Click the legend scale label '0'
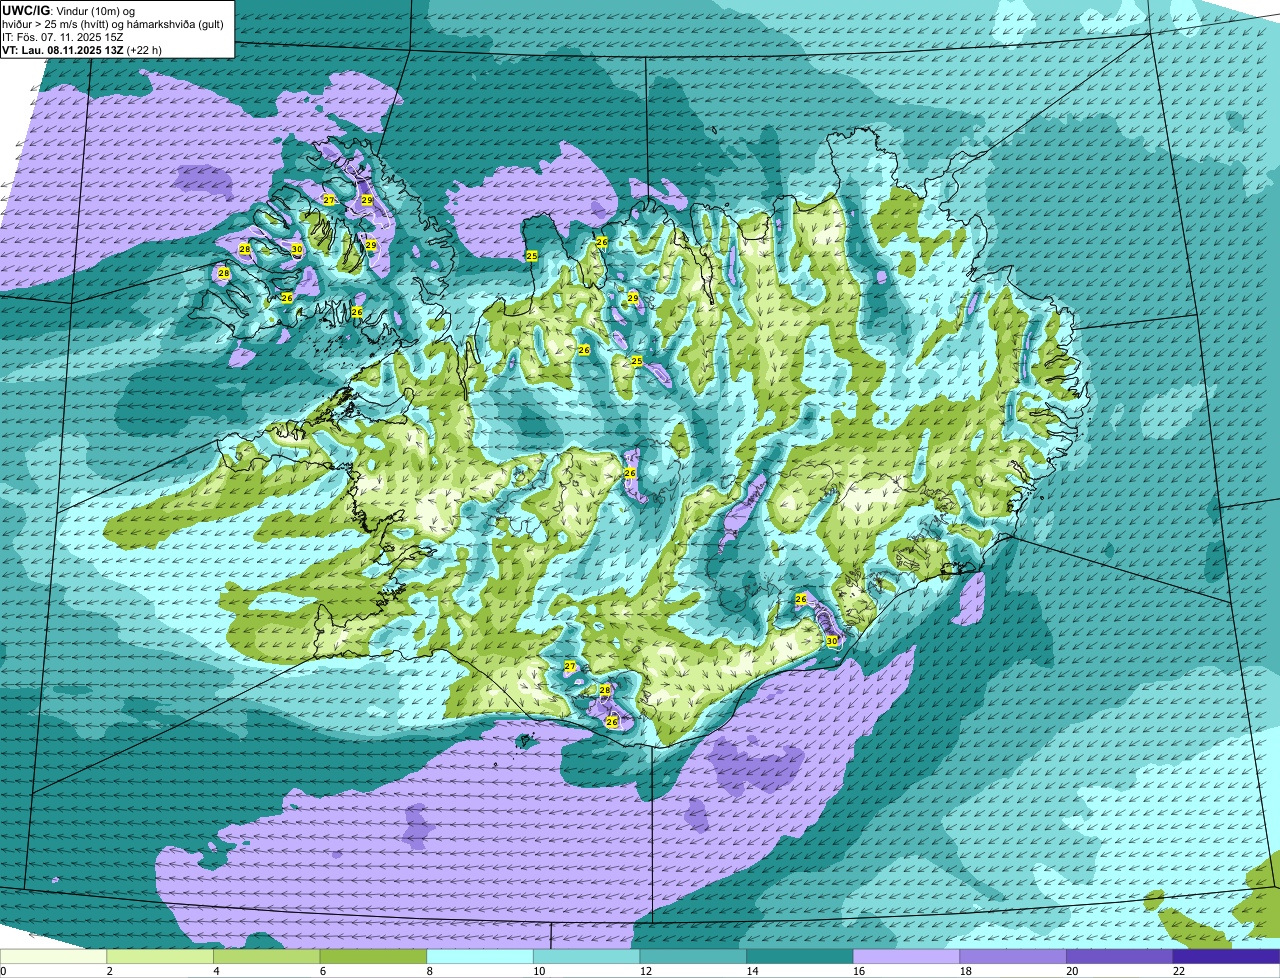 click(3, 971)
